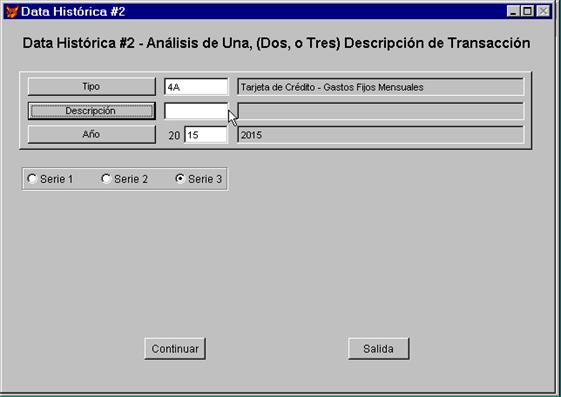
Task: Click the Data Histórica #2 heading text
Action: [276, 43]
